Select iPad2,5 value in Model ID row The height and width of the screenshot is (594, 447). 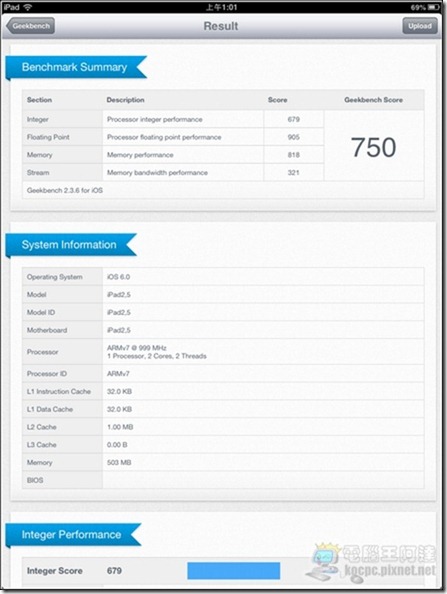119,313
